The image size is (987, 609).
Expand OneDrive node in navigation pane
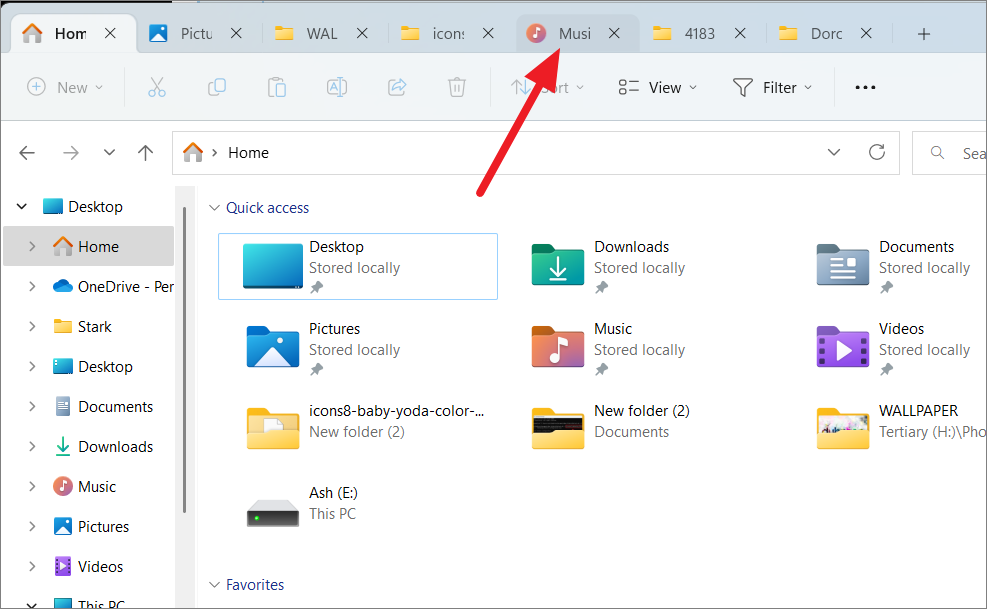click(x=32, y=287)
